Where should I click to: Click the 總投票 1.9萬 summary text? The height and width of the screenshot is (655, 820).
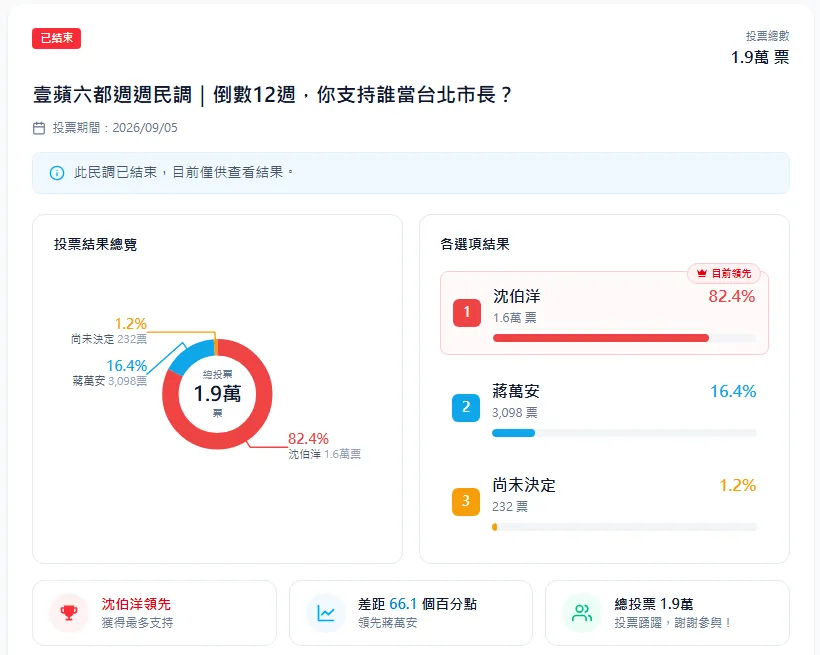click(654, 604)
